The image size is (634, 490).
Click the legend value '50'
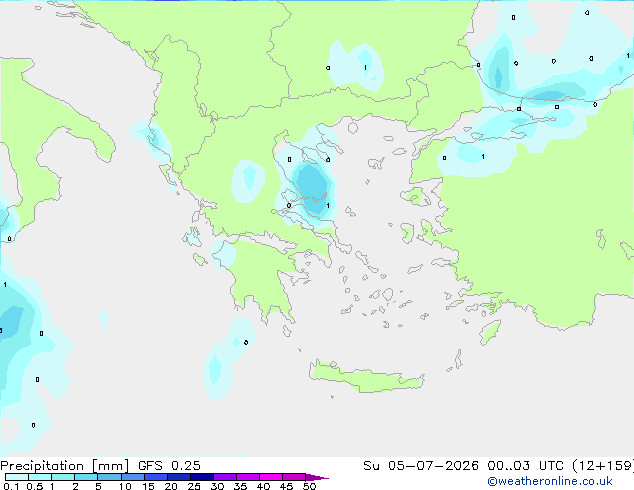(x=309, y=486)
